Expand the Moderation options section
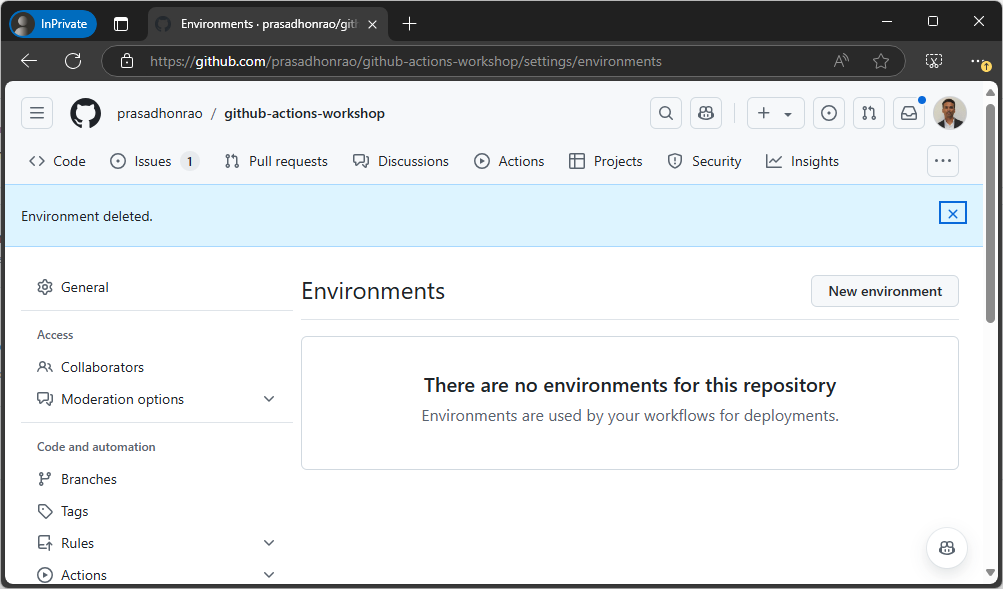 (268, 398)
